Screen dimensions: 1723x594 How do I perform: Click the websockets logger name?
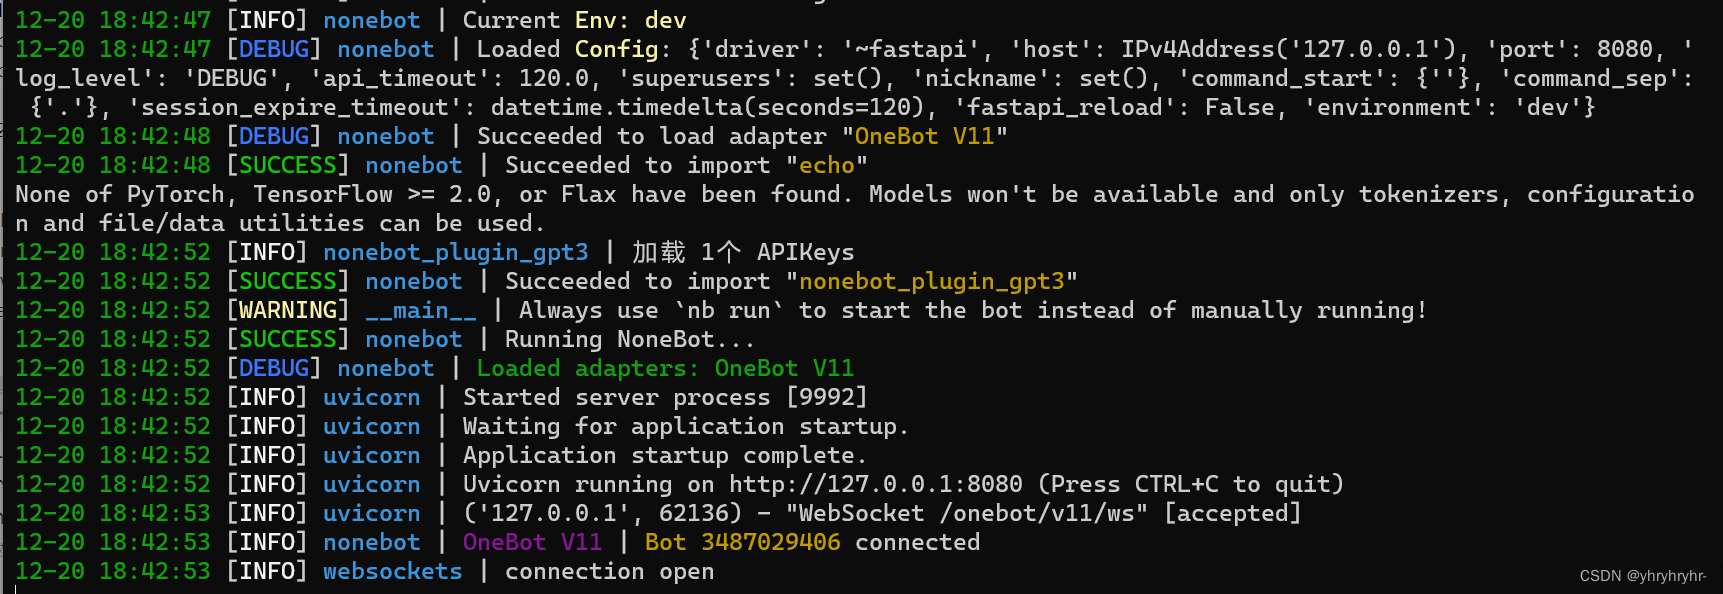click(393, 571)
